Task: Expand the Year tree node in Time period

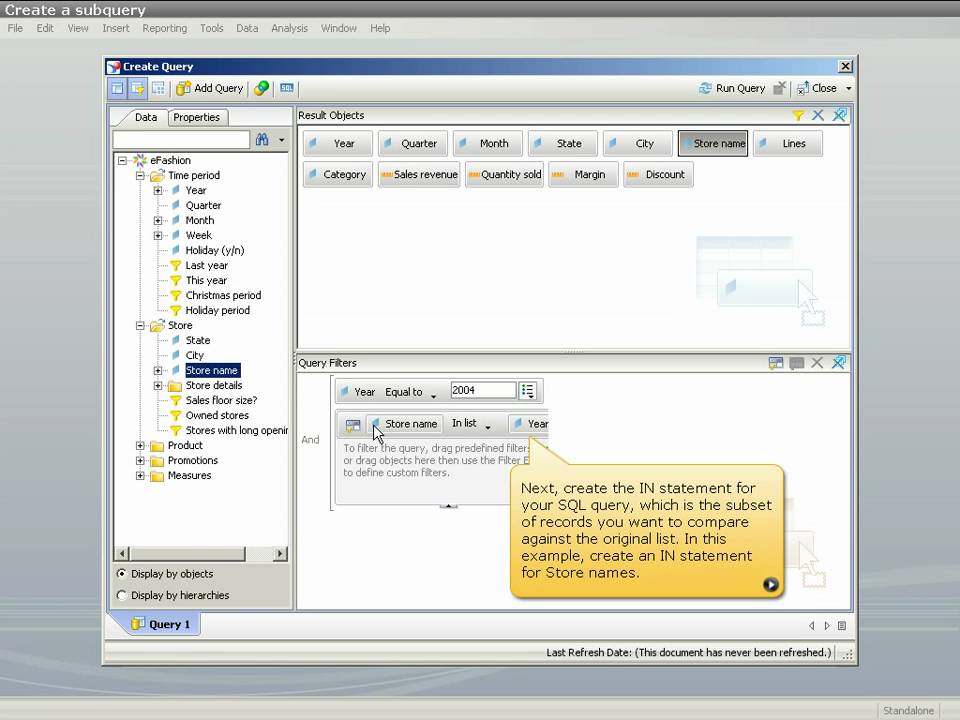Action: point(158,190)
